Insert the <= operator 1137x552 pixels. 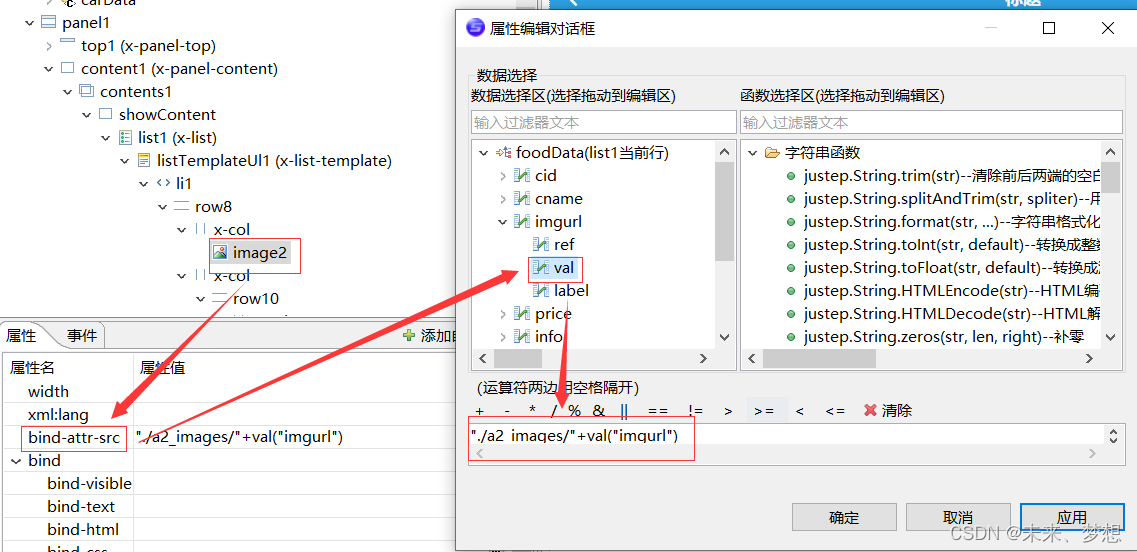coord(835,411)
